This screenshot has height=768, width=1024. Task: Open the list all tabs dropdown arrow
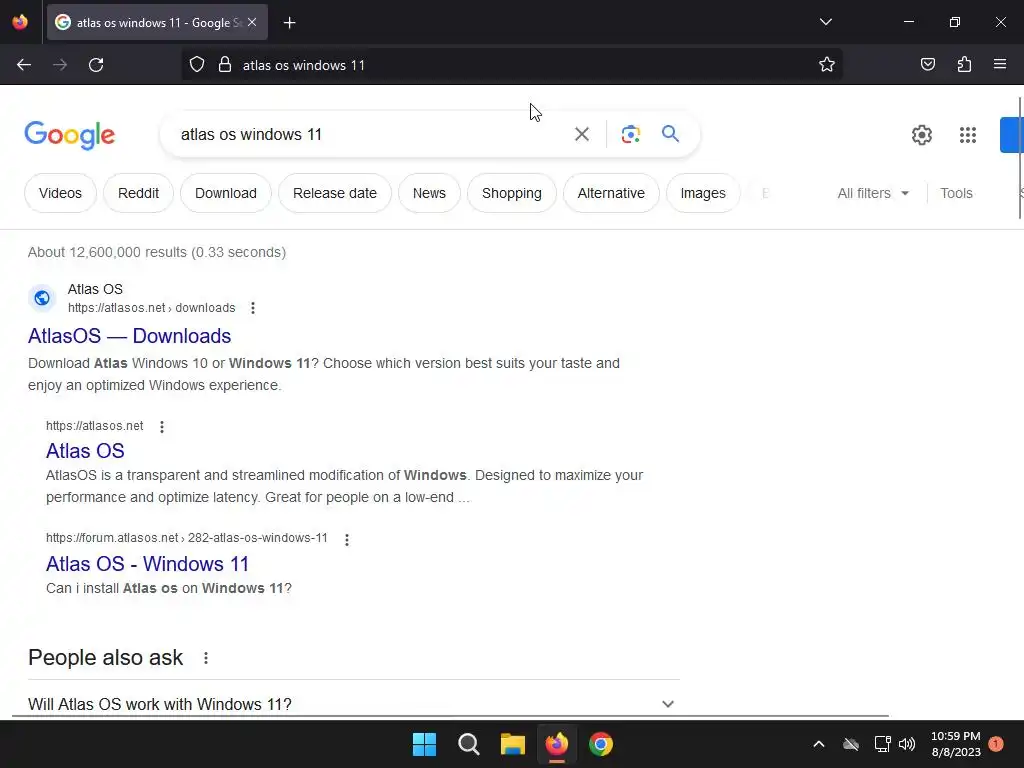pyautogui.click(x=825, y=22)
